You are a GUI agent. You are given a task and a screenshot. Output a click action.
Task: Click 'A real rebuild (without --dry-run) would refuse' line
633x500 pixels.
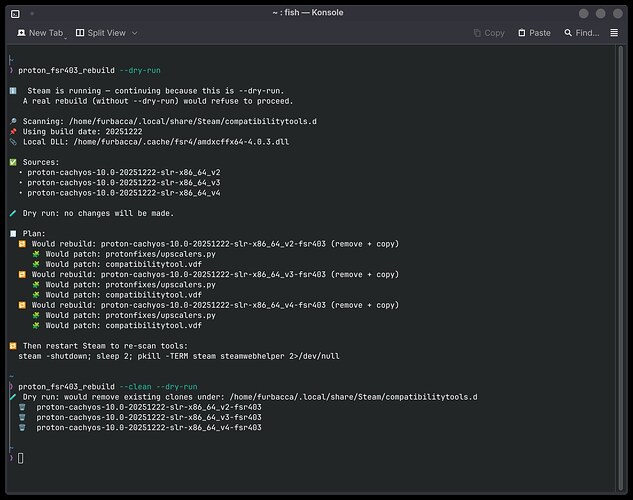(158, 101)
